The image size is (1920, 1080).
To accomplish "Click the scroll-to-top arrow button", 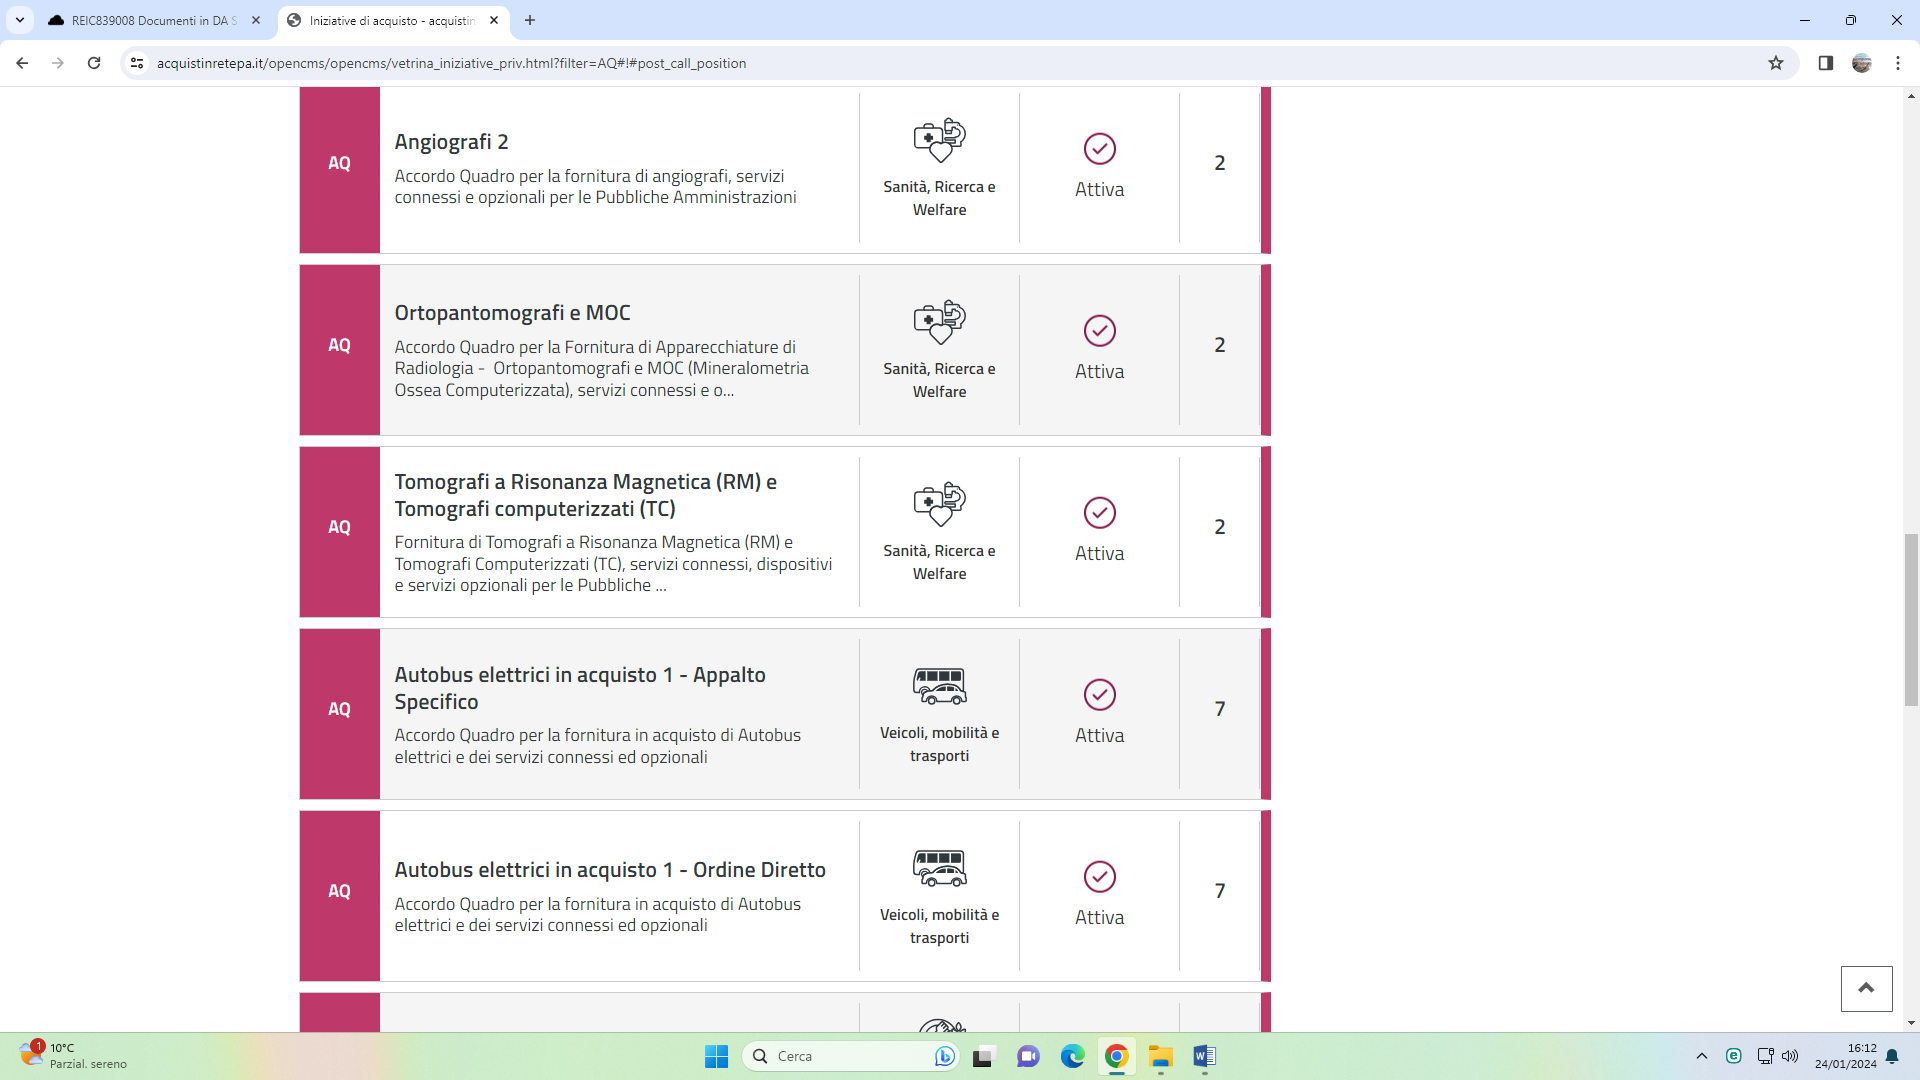I will tap(1866, 988).
